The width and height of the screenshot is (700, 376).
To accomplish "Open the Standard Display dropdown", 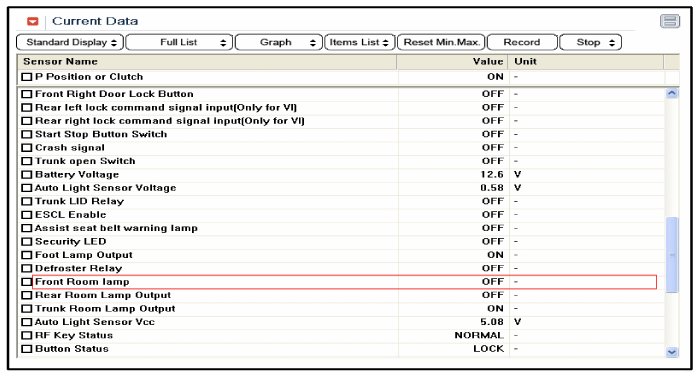I will click(x=70, y=42).
